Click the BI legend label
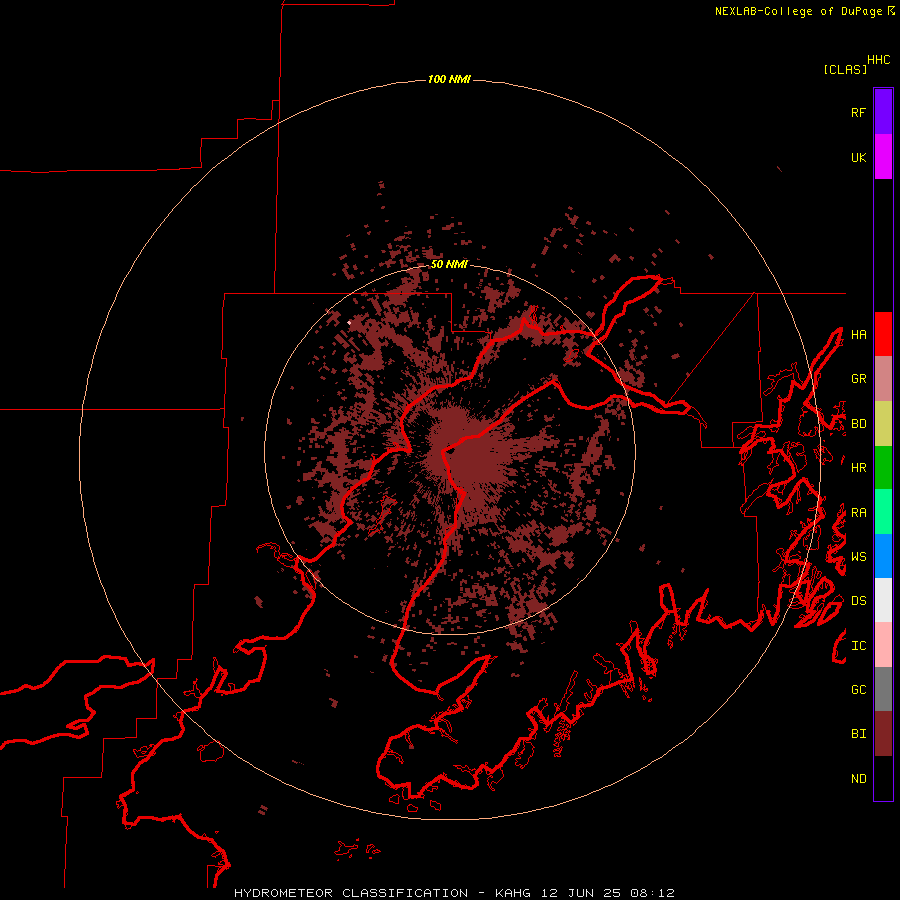The height and width of the screenshot is (900, 900). [858, 734]
